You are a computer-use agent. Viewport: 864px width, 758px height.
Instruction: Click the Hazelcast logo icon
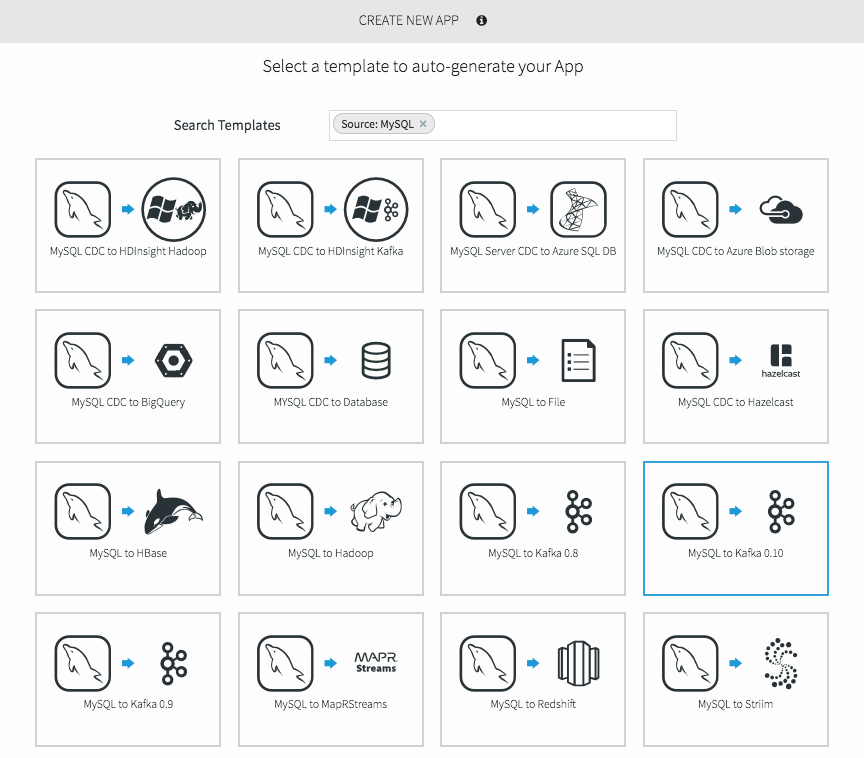[x=781, y=361]
